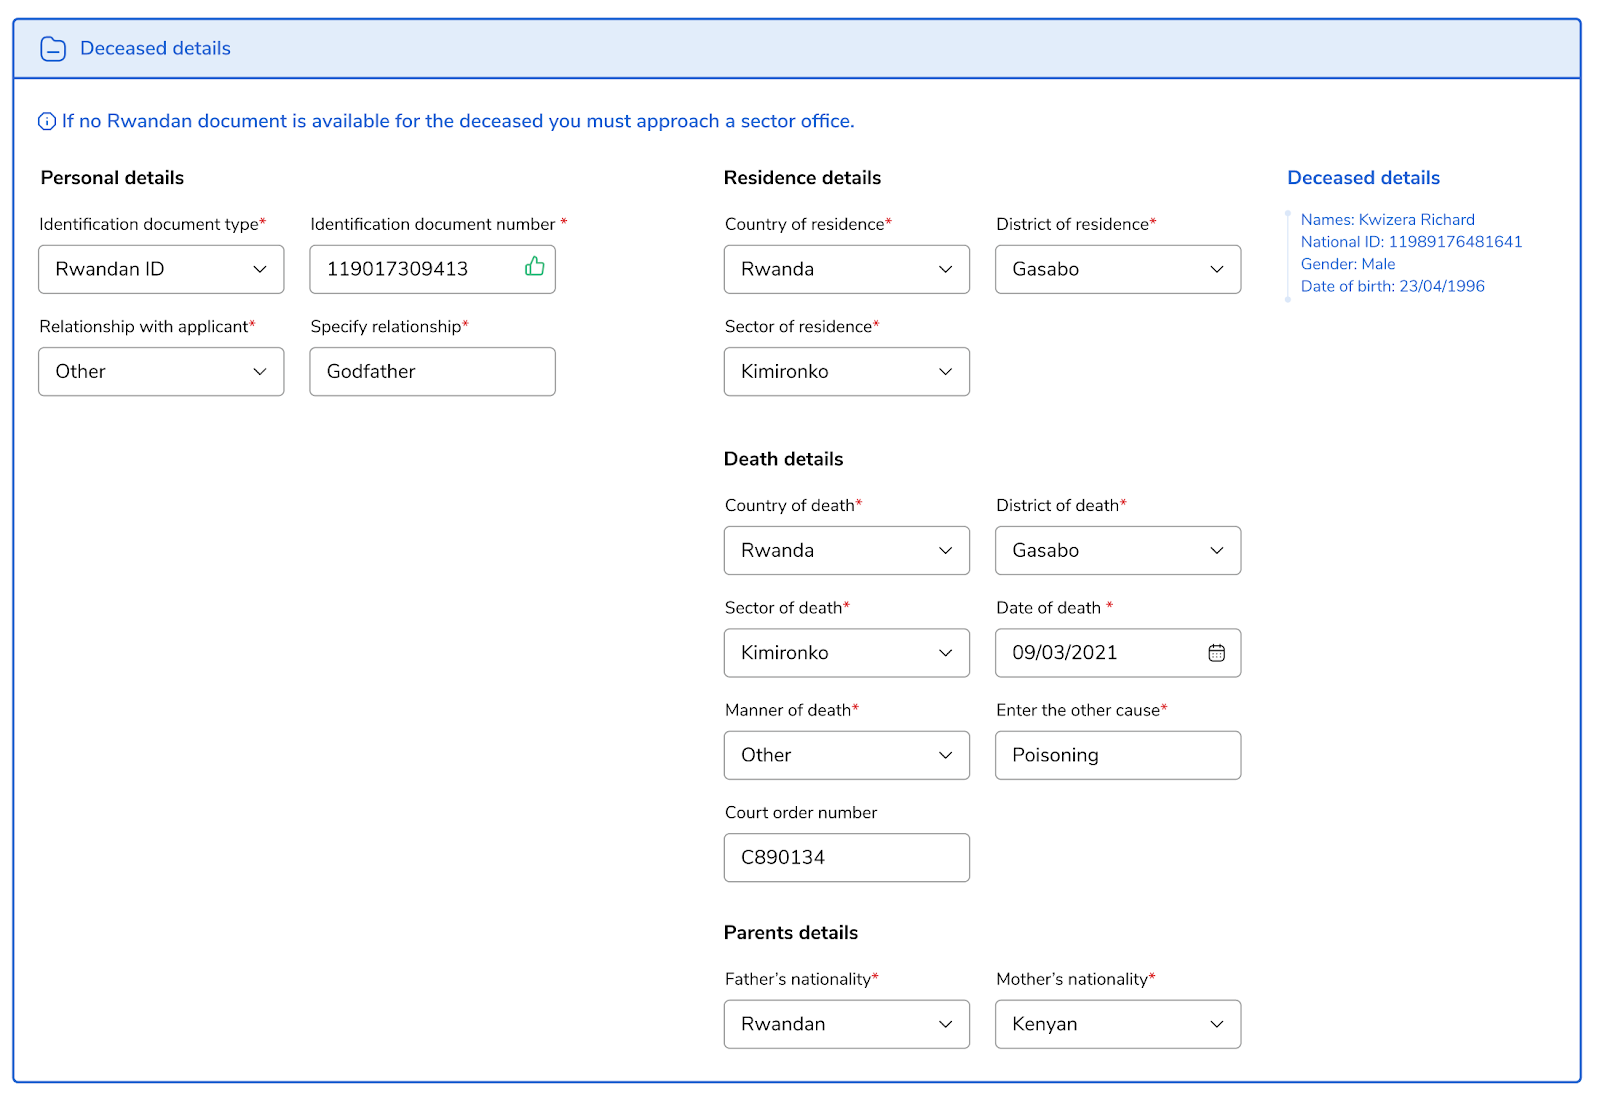Screen dimensions: 1600x1098
Task: Open Sector of residence dropdown
Action: click(x=847, y=372)
